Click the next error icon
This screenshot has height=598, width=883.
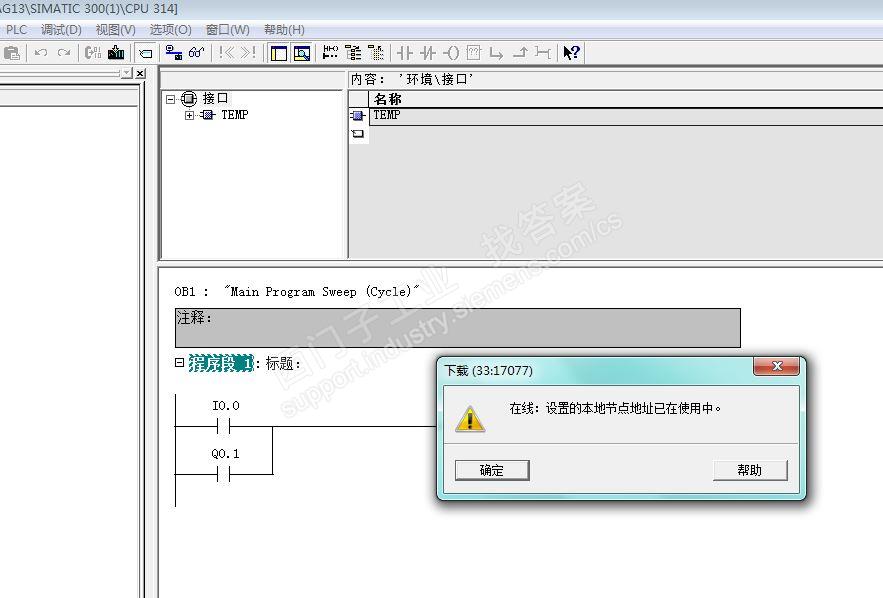tap(248, 53)
